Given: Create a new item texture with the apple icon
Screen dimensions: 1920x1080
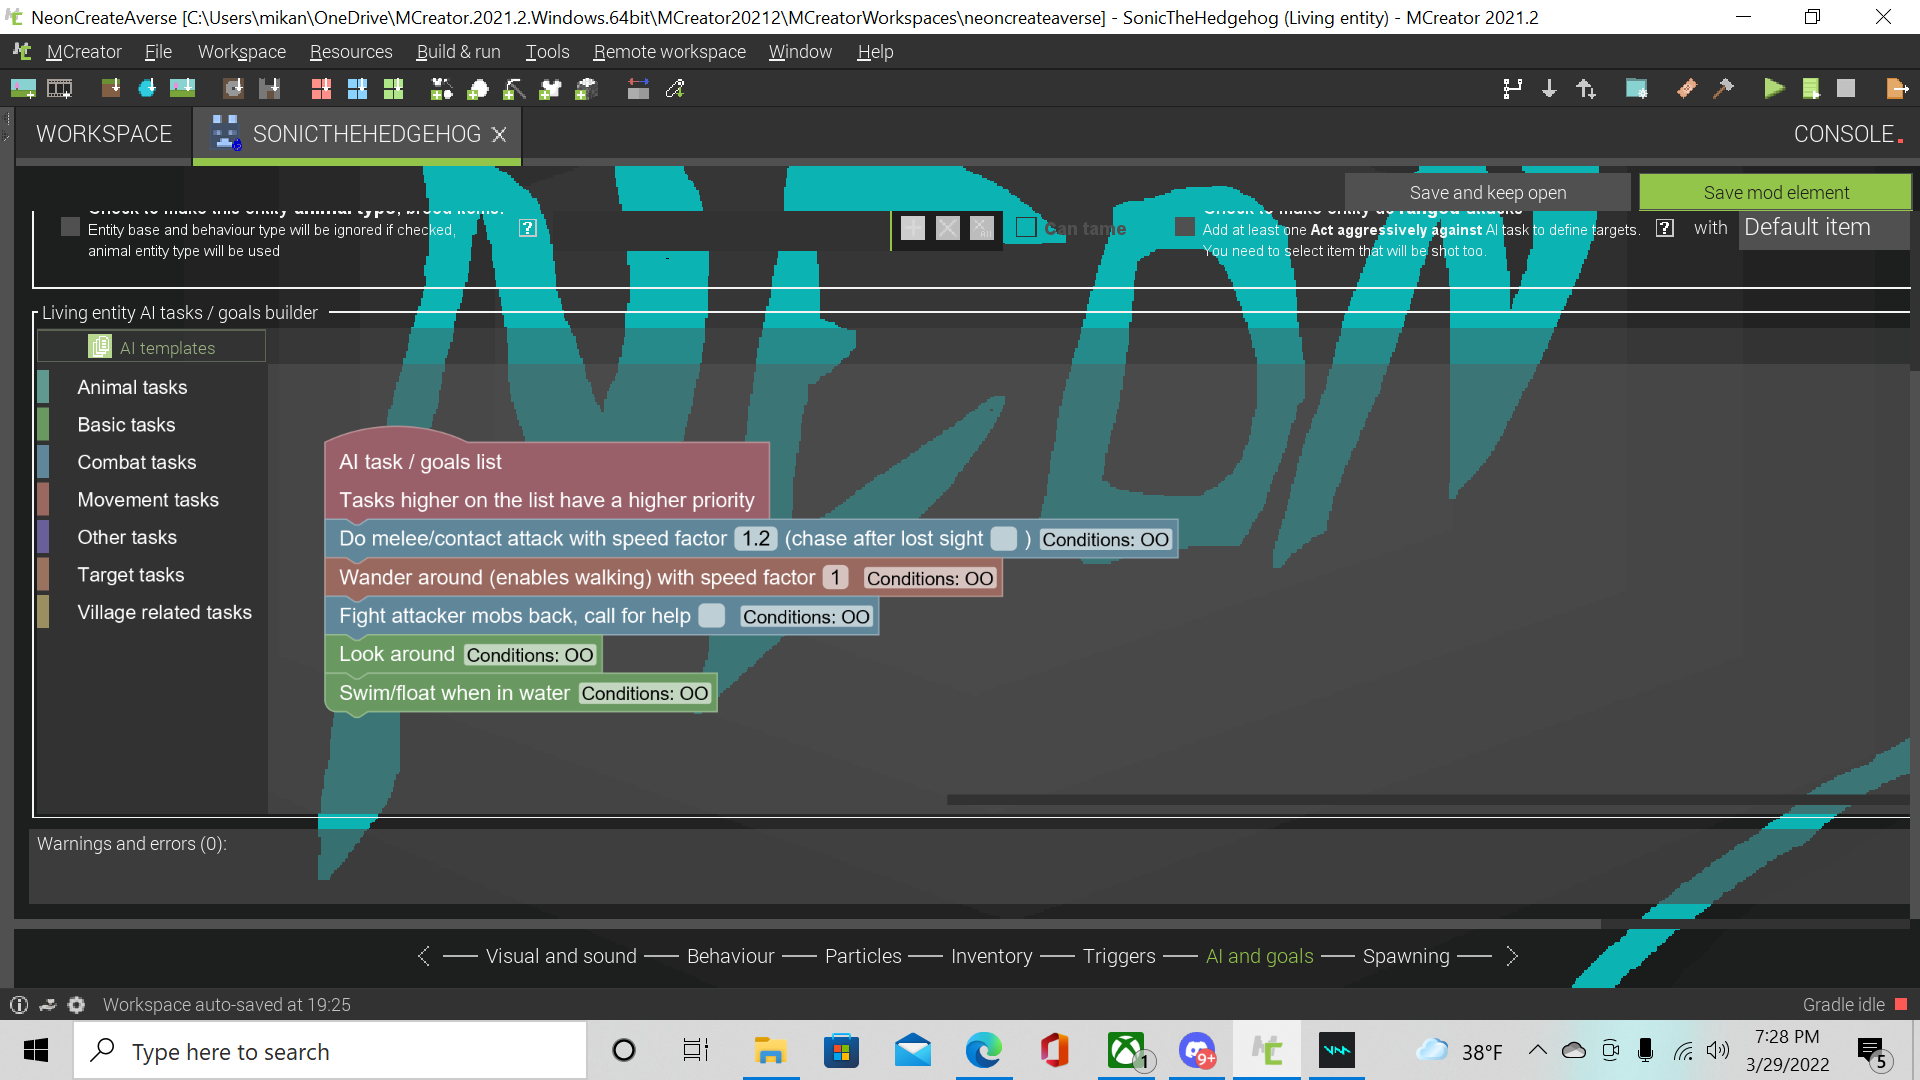Looking at the screenshot, I should click(478, 89).
